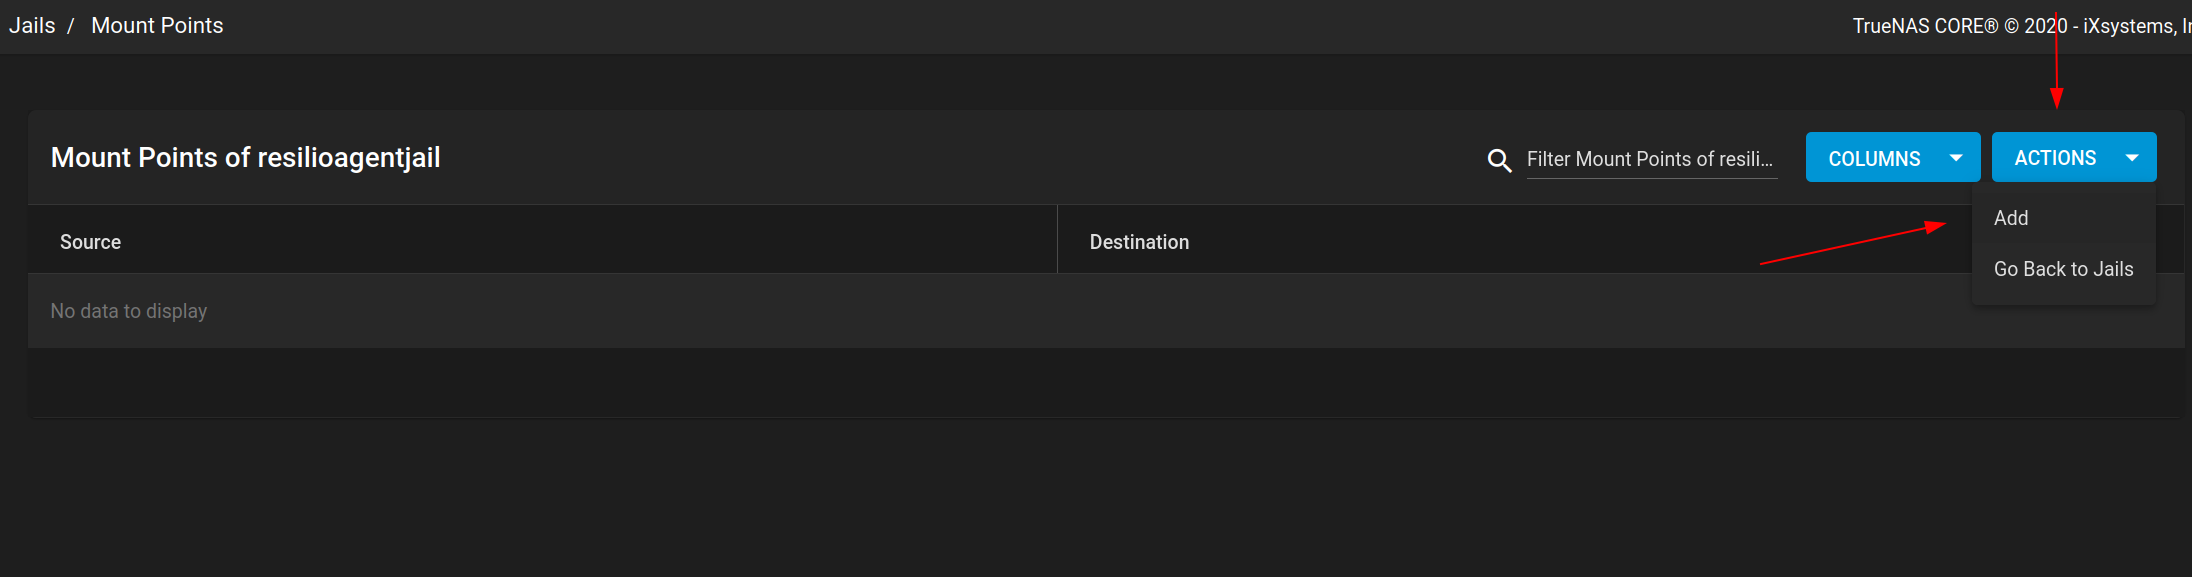Click the divider between Source and Destination

1057,240
